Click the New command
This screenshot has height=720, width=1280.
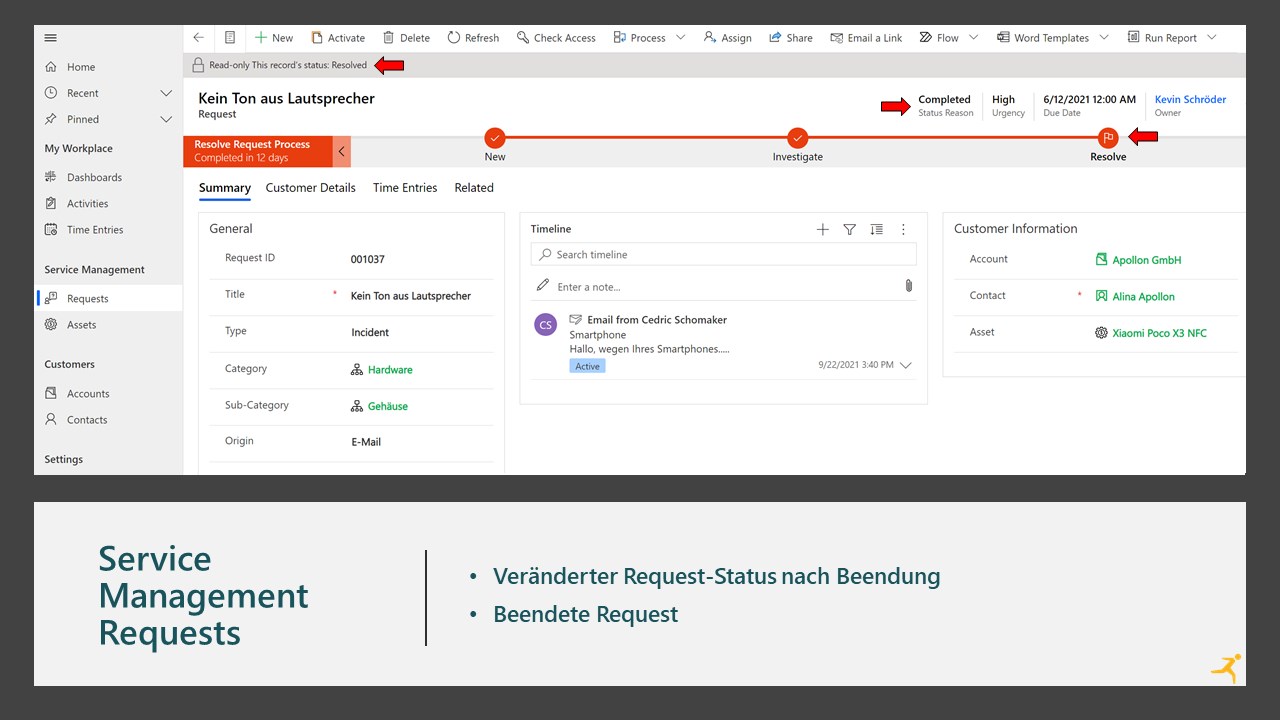[x=273, y=38]
